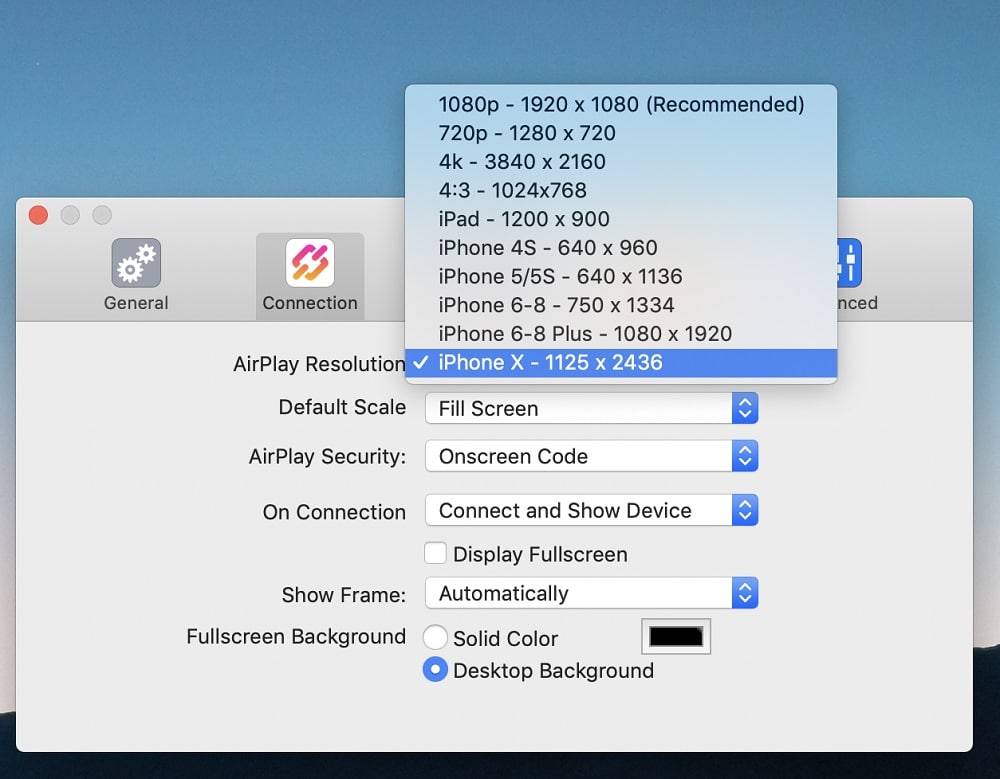Choose iPhone 4S - 640 x 960
This screenshot has height=779, width=1000.
click(548, 248)
